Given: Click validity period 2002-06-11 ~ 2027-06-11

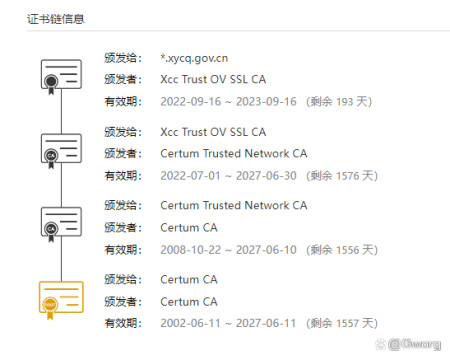Looking at the screenshot, I should click(x=228, y=323).
